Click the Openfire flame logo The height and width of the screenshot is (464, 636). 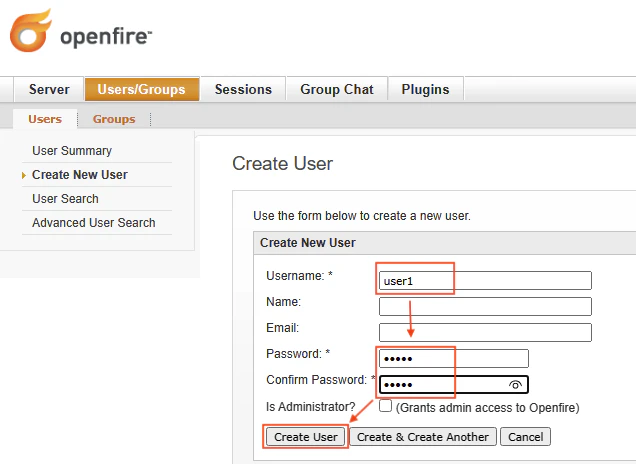(x=31, y=31)
